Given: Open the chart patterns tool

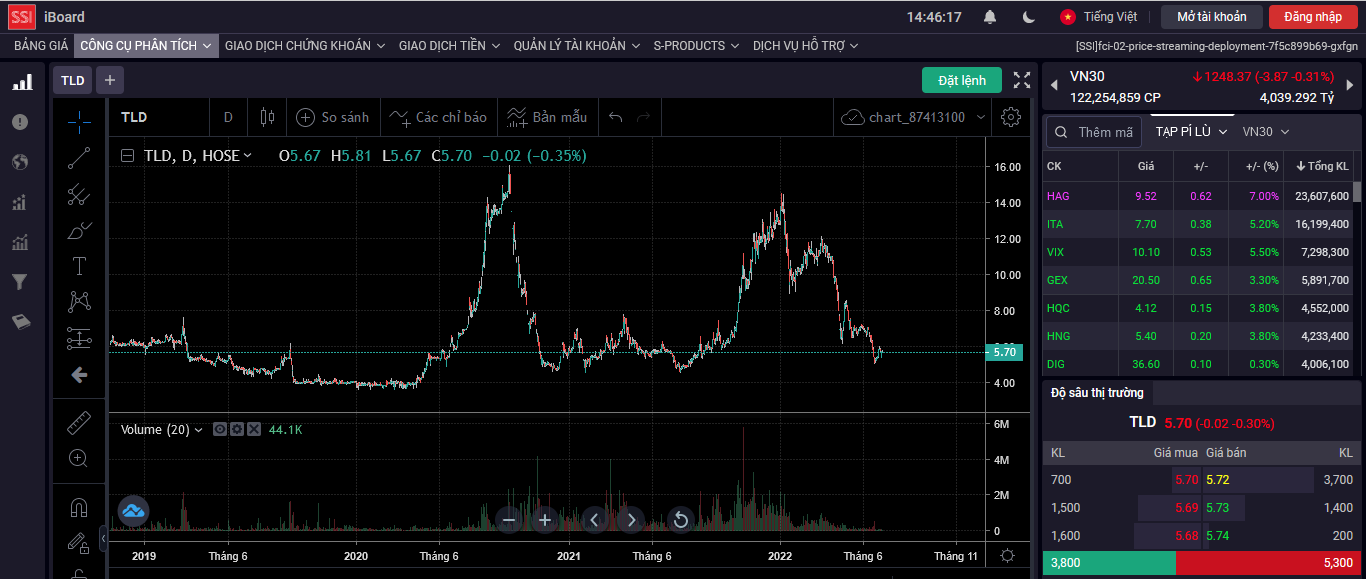Looking at the screenshot, I should (79, 301).
